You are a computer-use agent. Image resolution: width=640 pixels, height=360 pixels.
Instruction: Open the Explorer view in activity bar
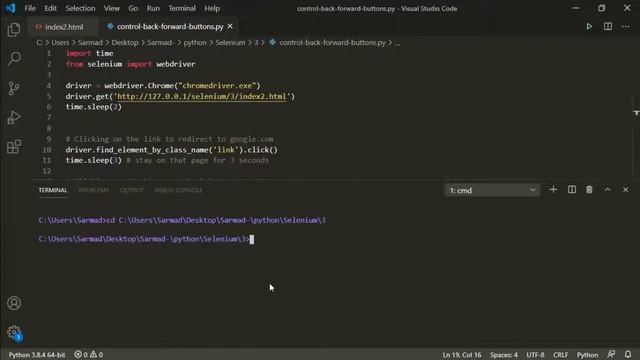14,29
